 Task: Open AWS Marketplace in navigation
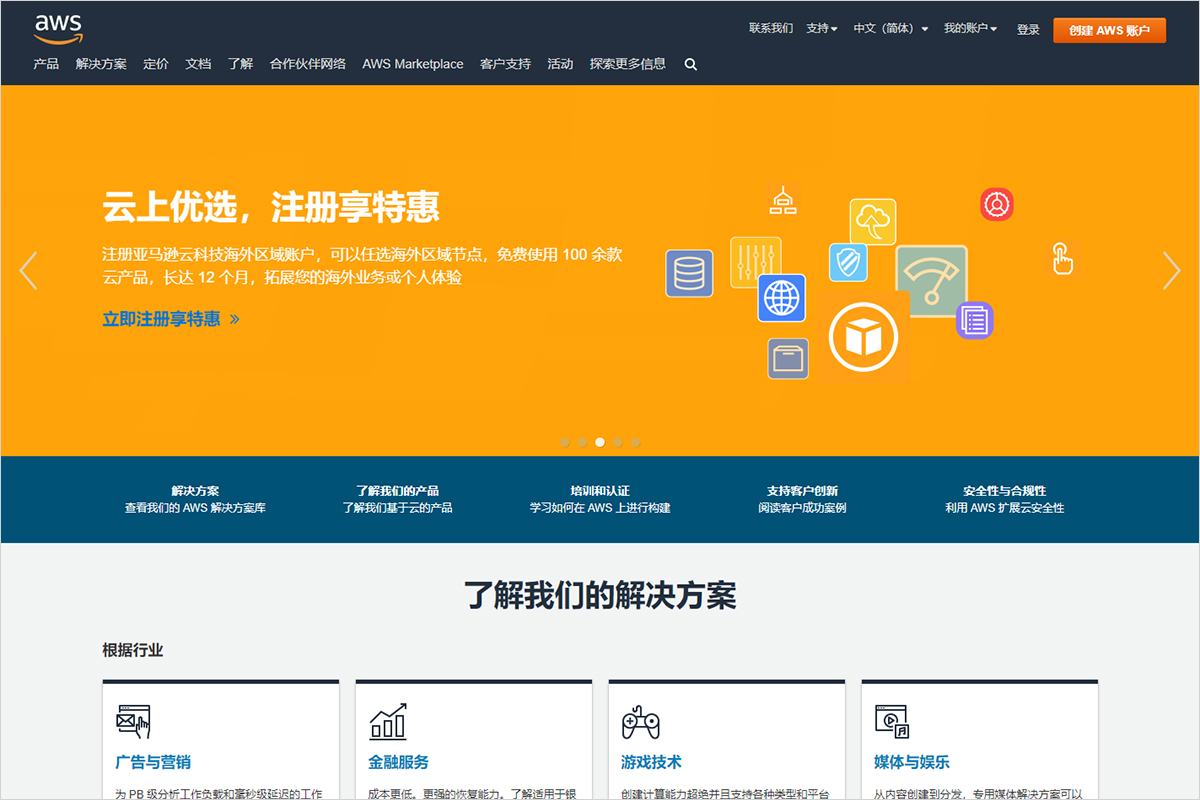coord(413,64)
